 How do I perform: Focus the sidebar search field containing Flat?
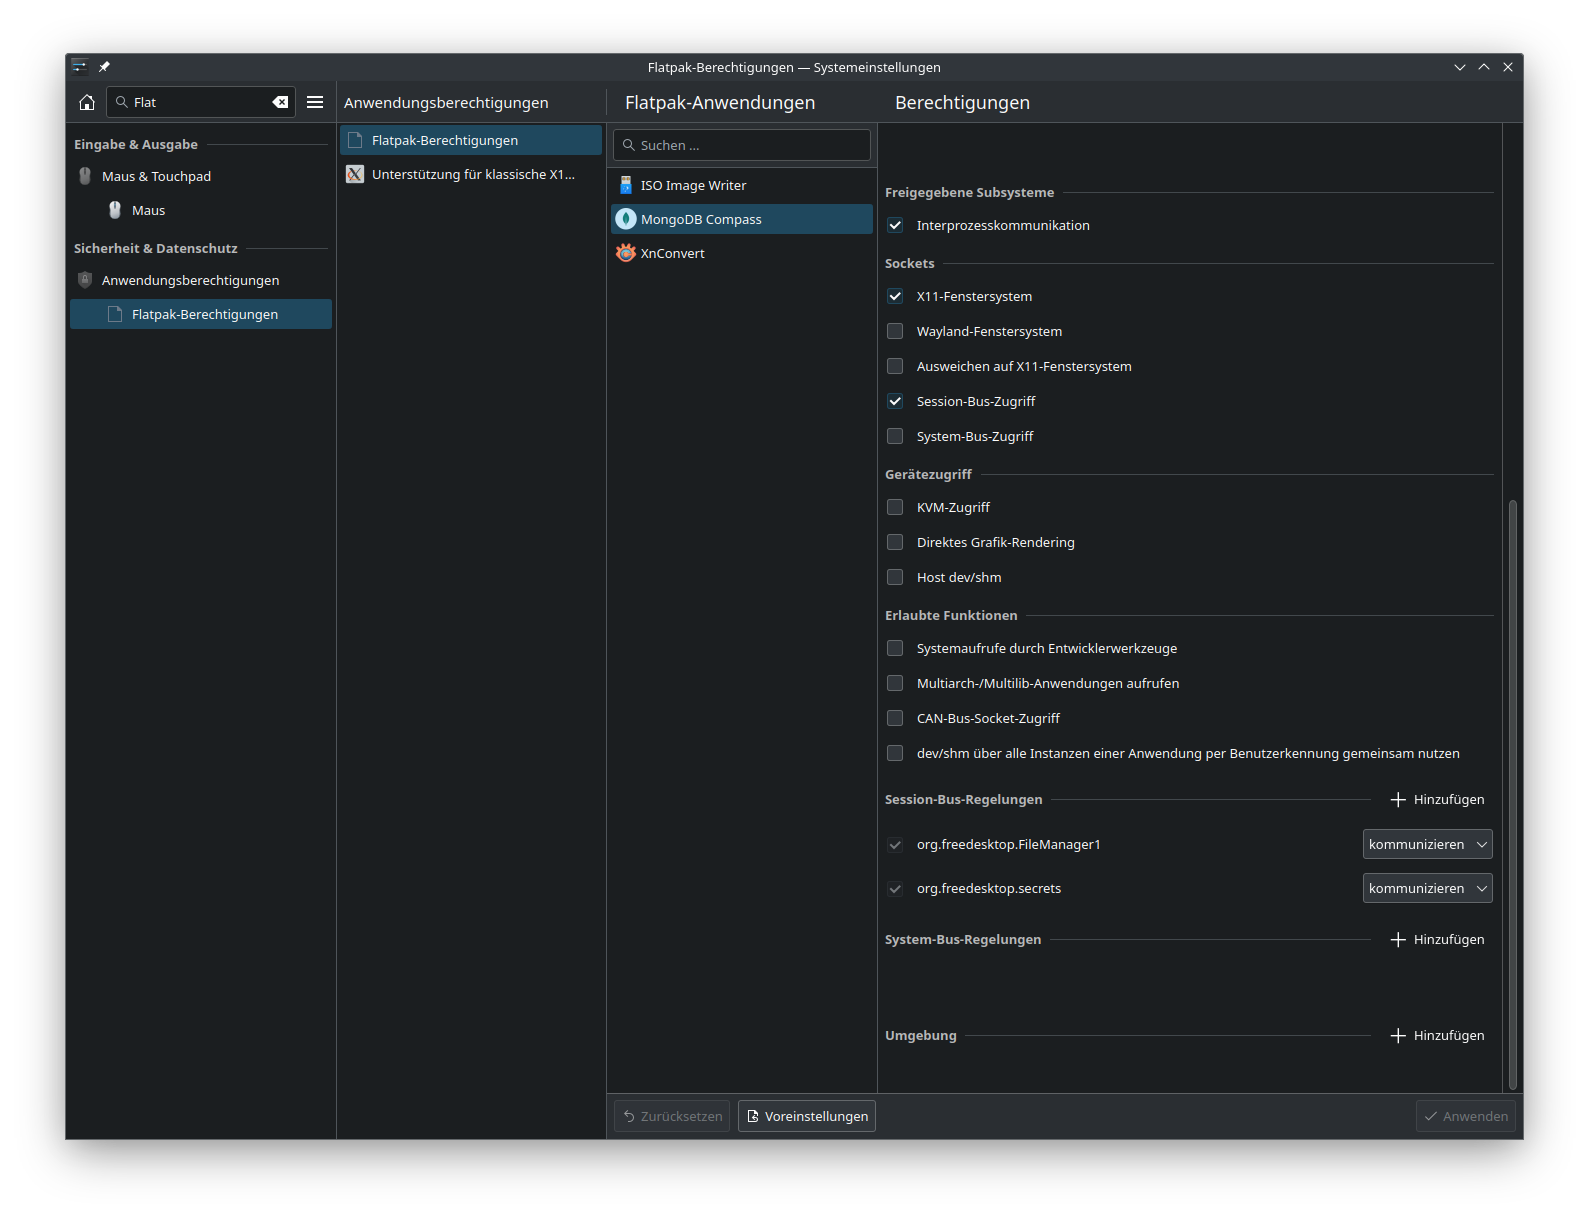[x=200, y=102]
